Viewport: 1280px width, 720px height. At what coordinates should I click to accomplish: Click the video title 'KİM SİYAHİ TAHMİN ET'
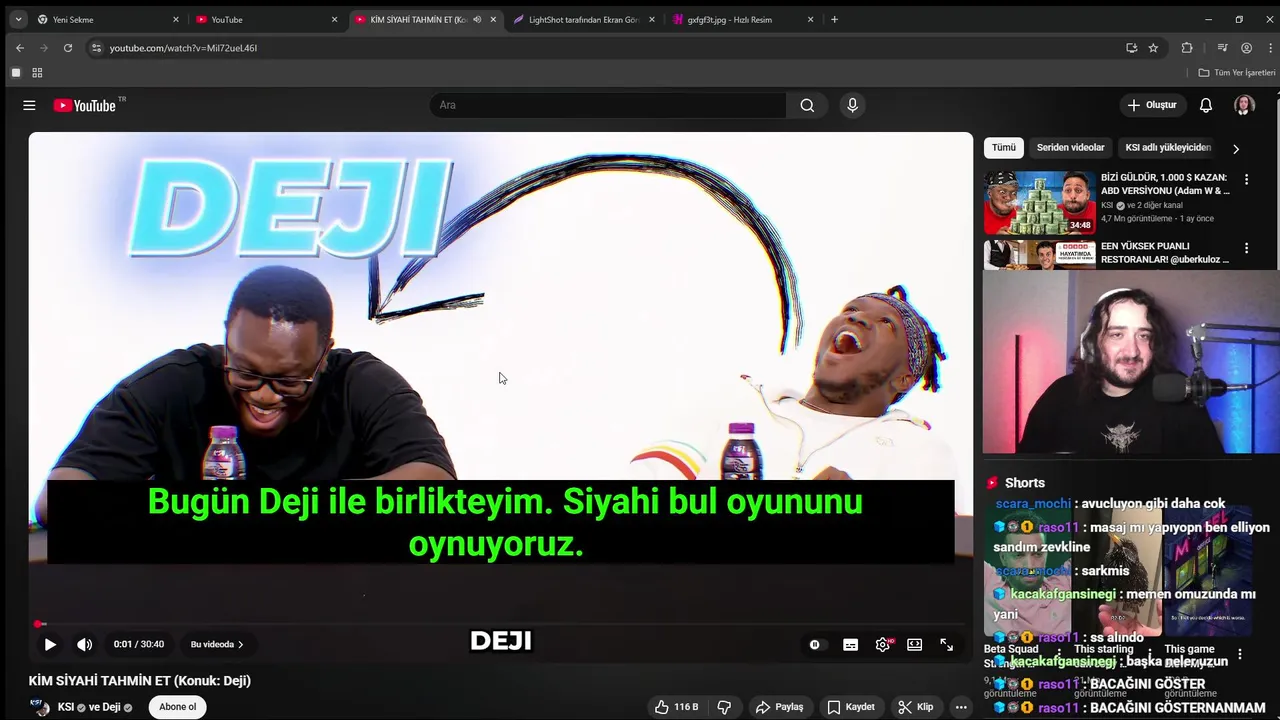pyautogui.click(x=140, y=681)
